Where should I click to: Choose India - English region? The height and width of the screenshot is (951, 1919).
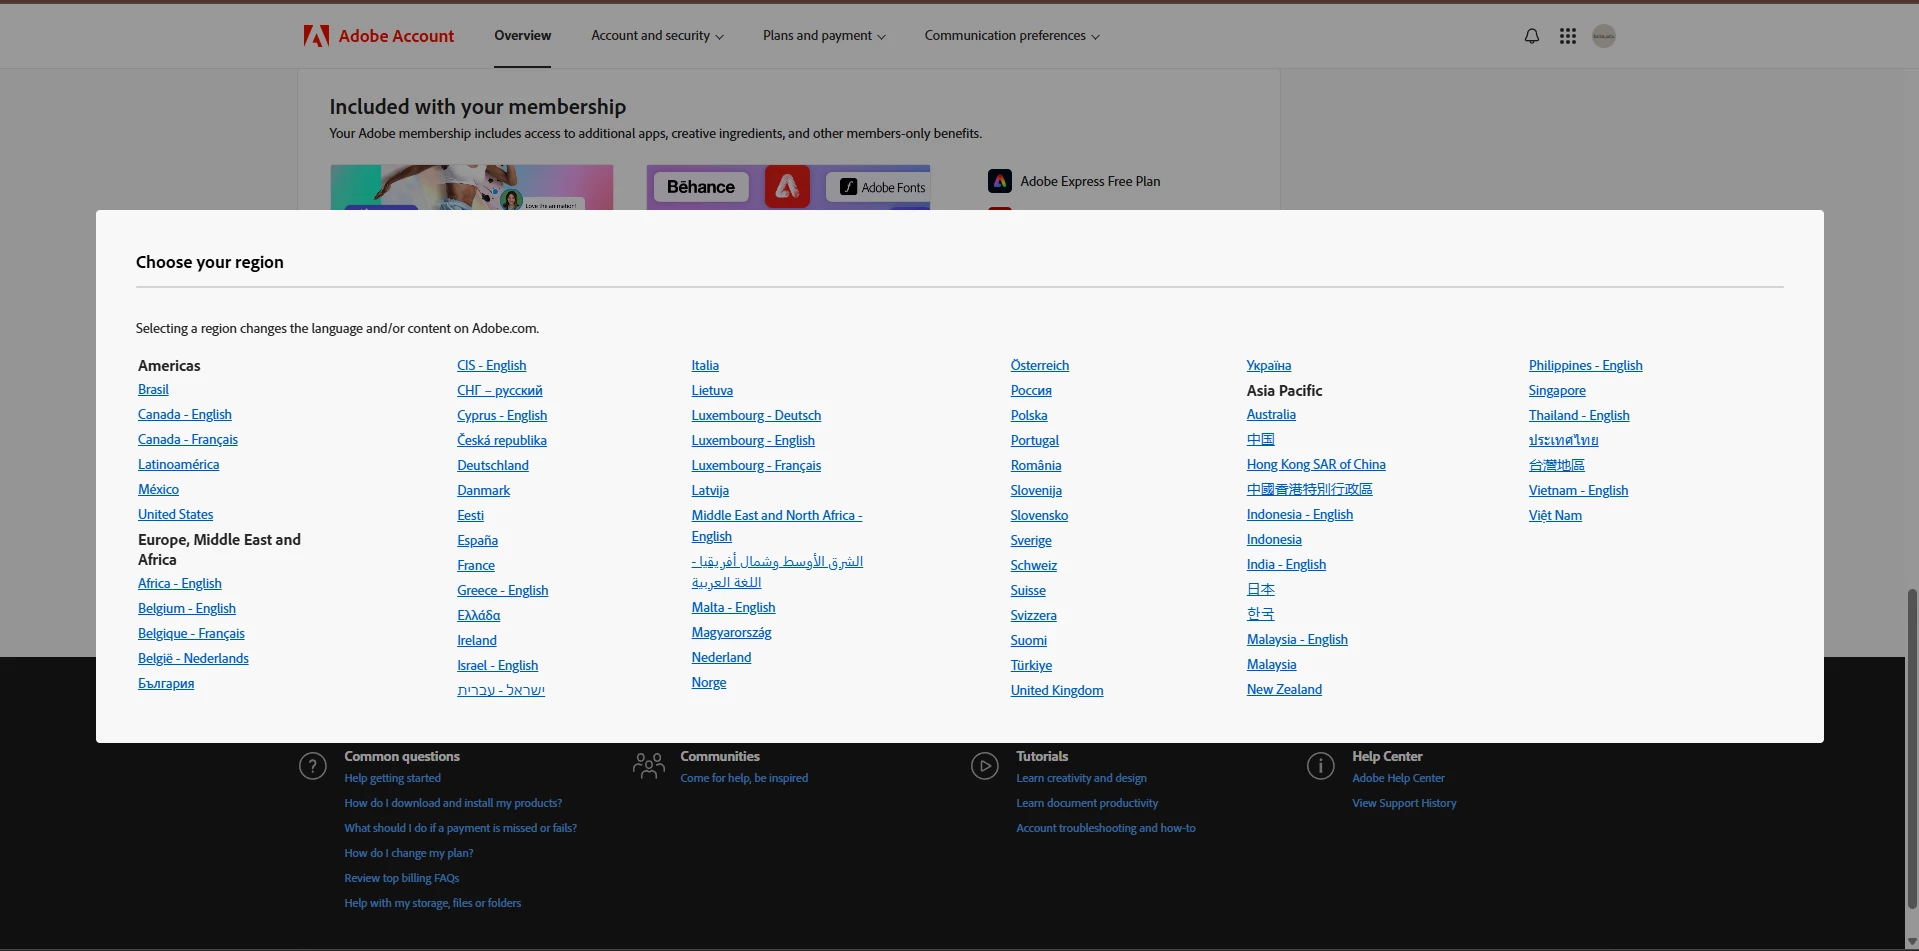click(x=1286, y=565)
